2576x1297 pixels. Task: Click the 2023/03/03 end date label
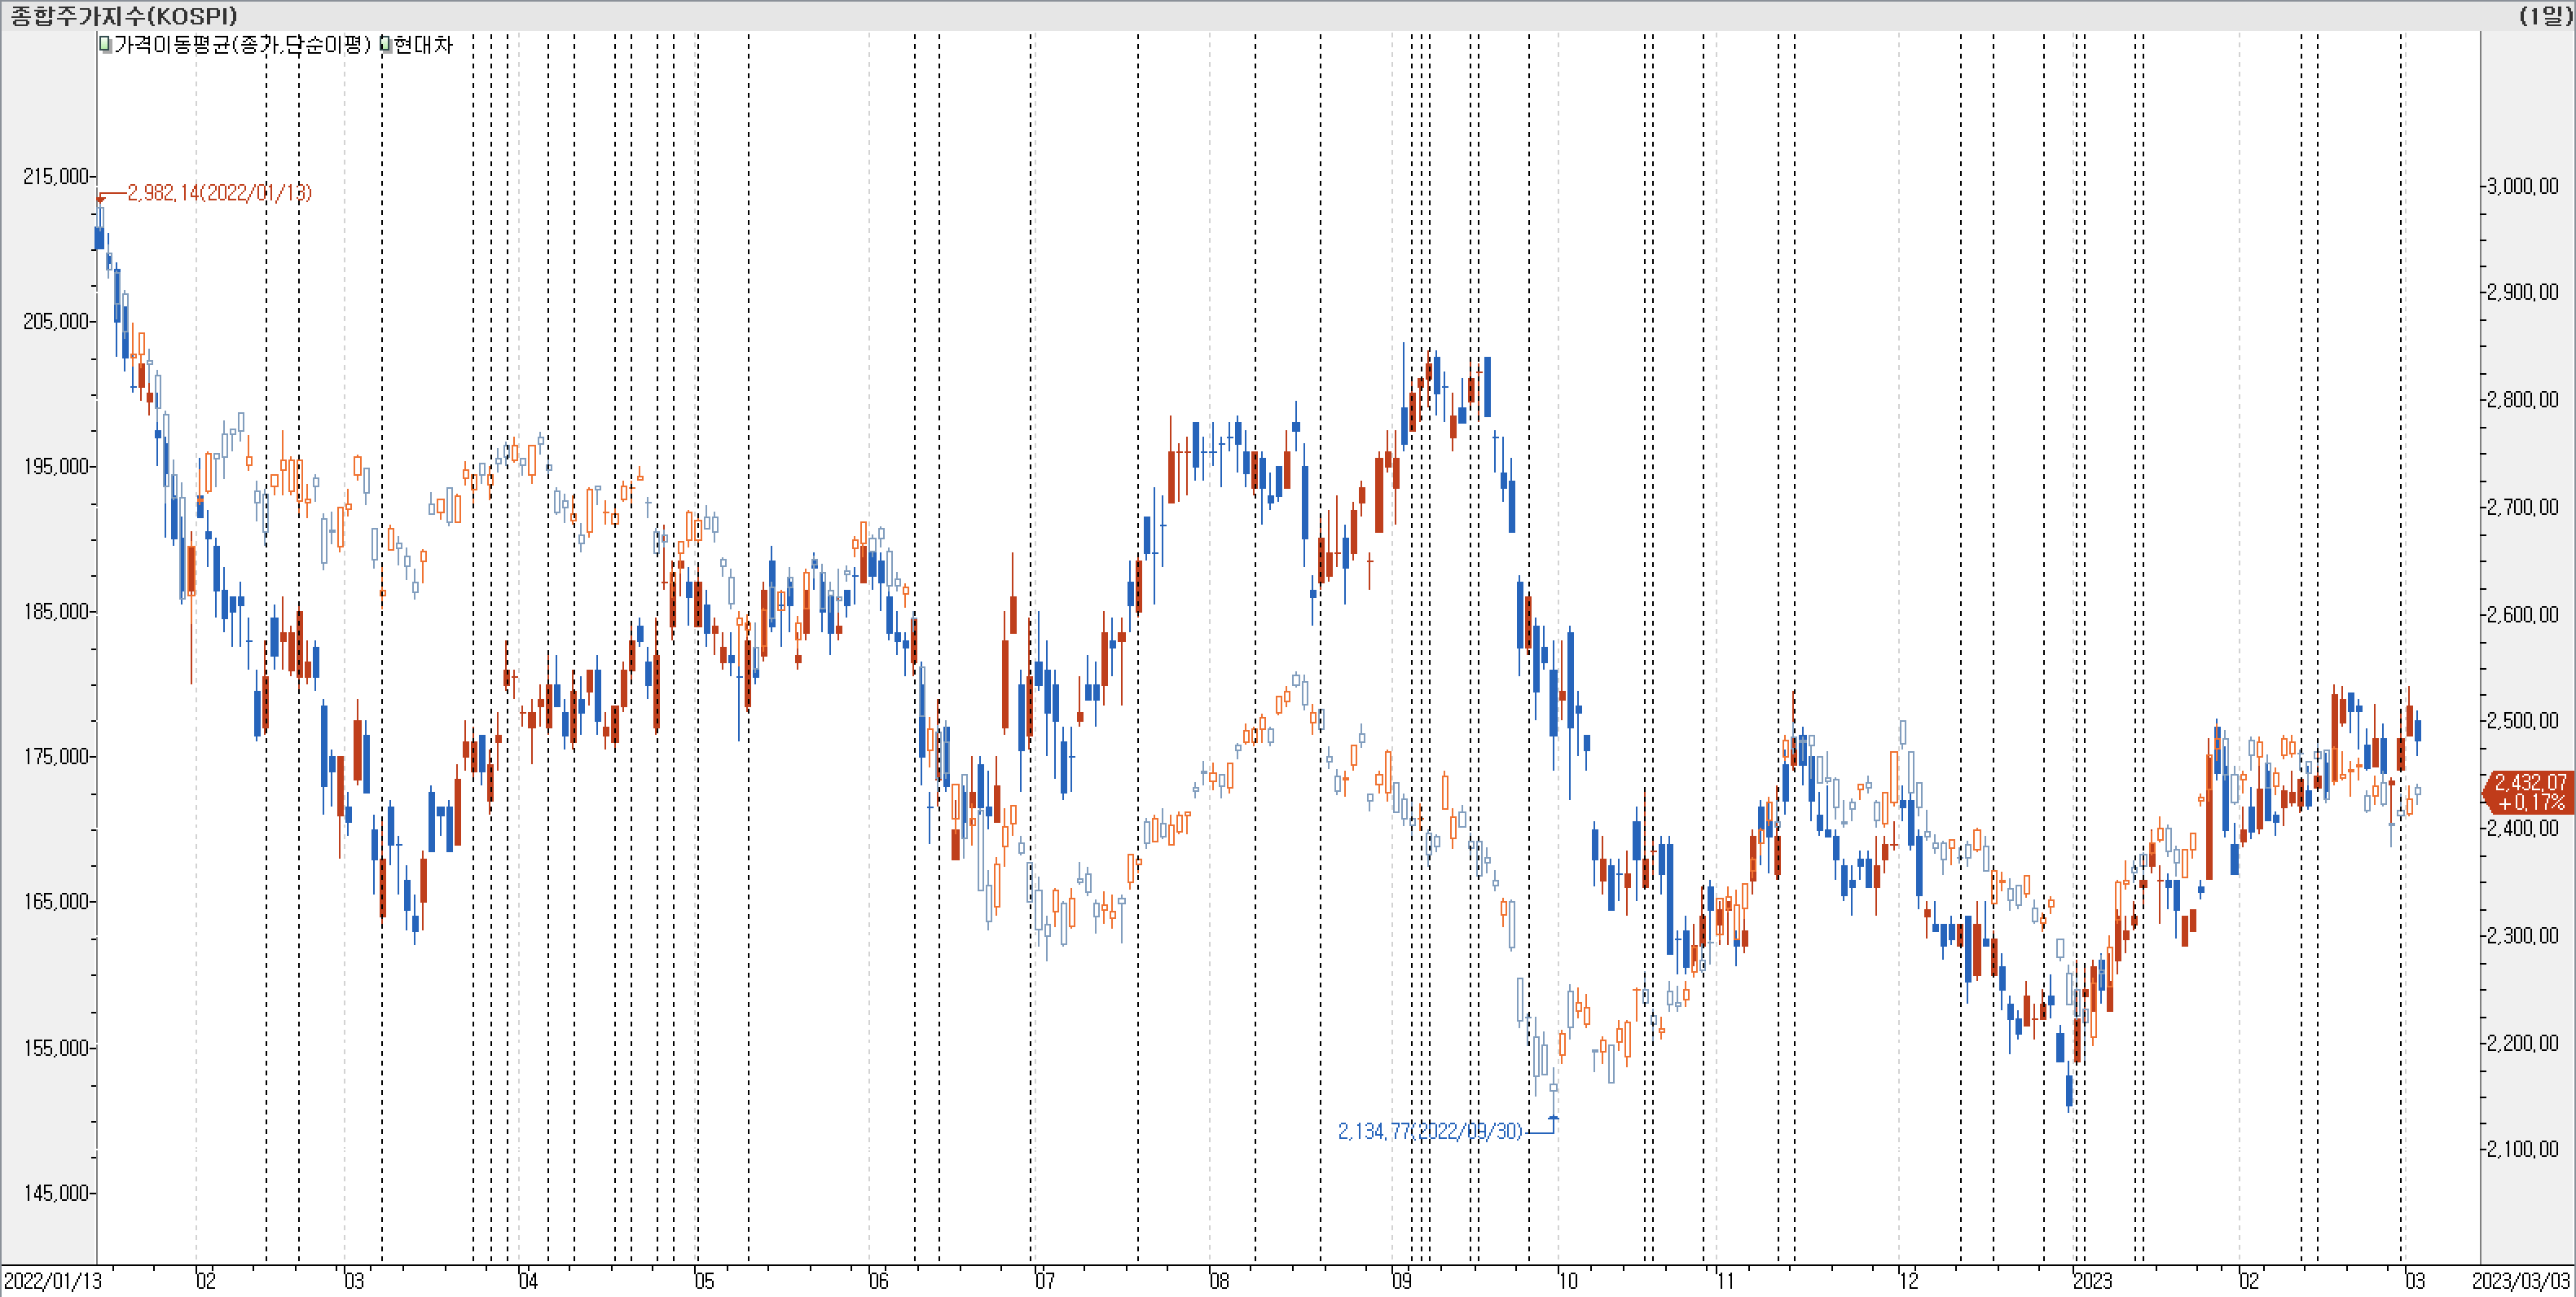[2520, 1281]
